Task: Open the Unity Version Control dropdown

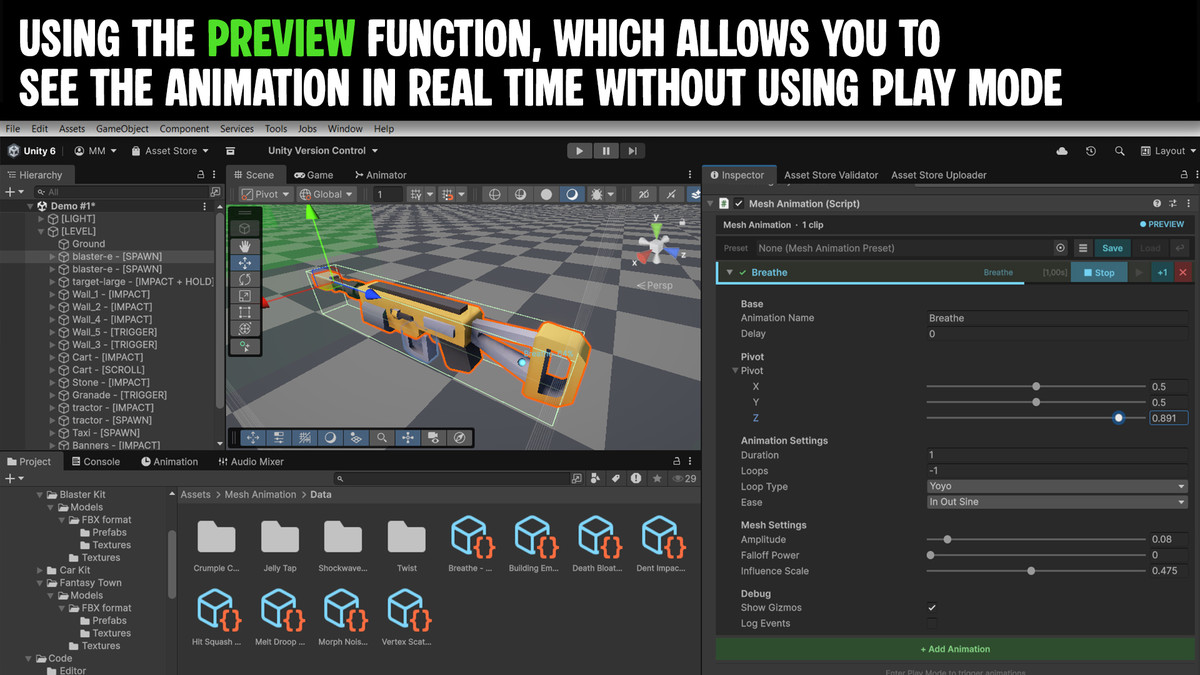Action: tap(323, 151)
